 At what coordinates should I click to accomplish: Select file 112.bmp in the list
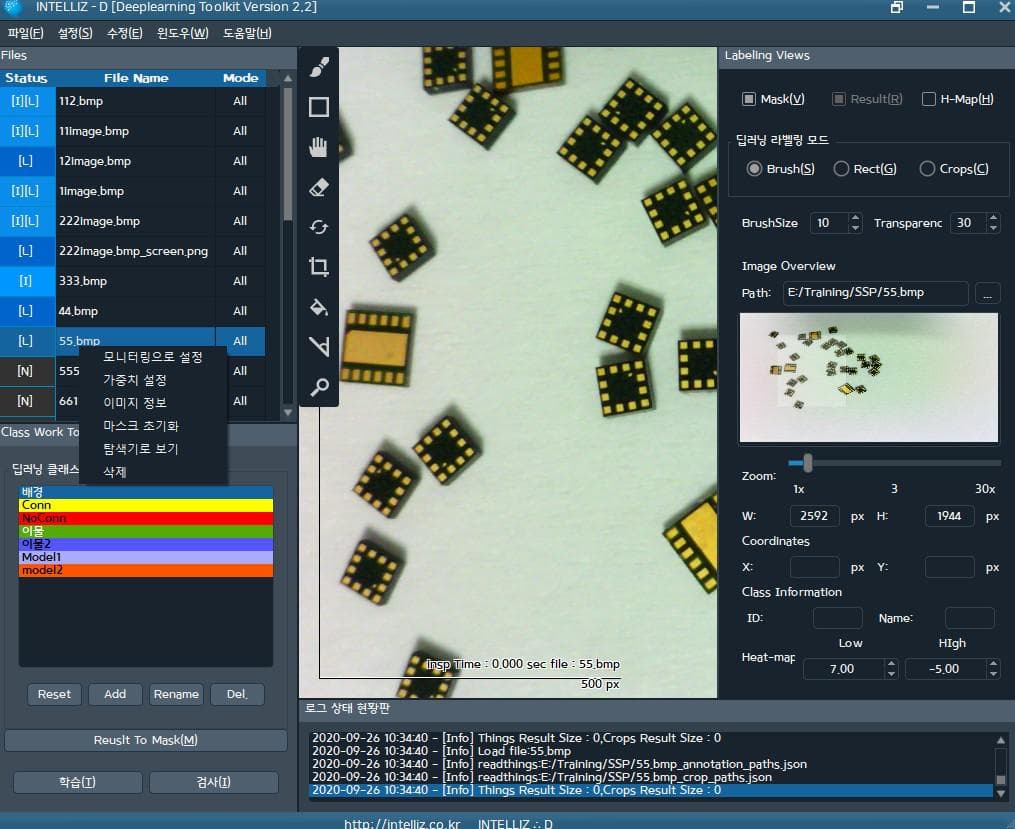pyautogui.click(x=133, y=101)
